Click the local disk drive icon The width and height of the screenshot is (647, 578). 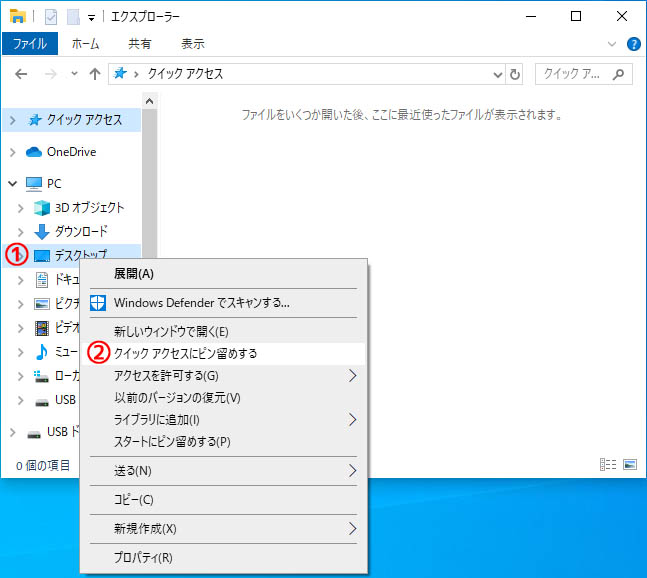41,376
